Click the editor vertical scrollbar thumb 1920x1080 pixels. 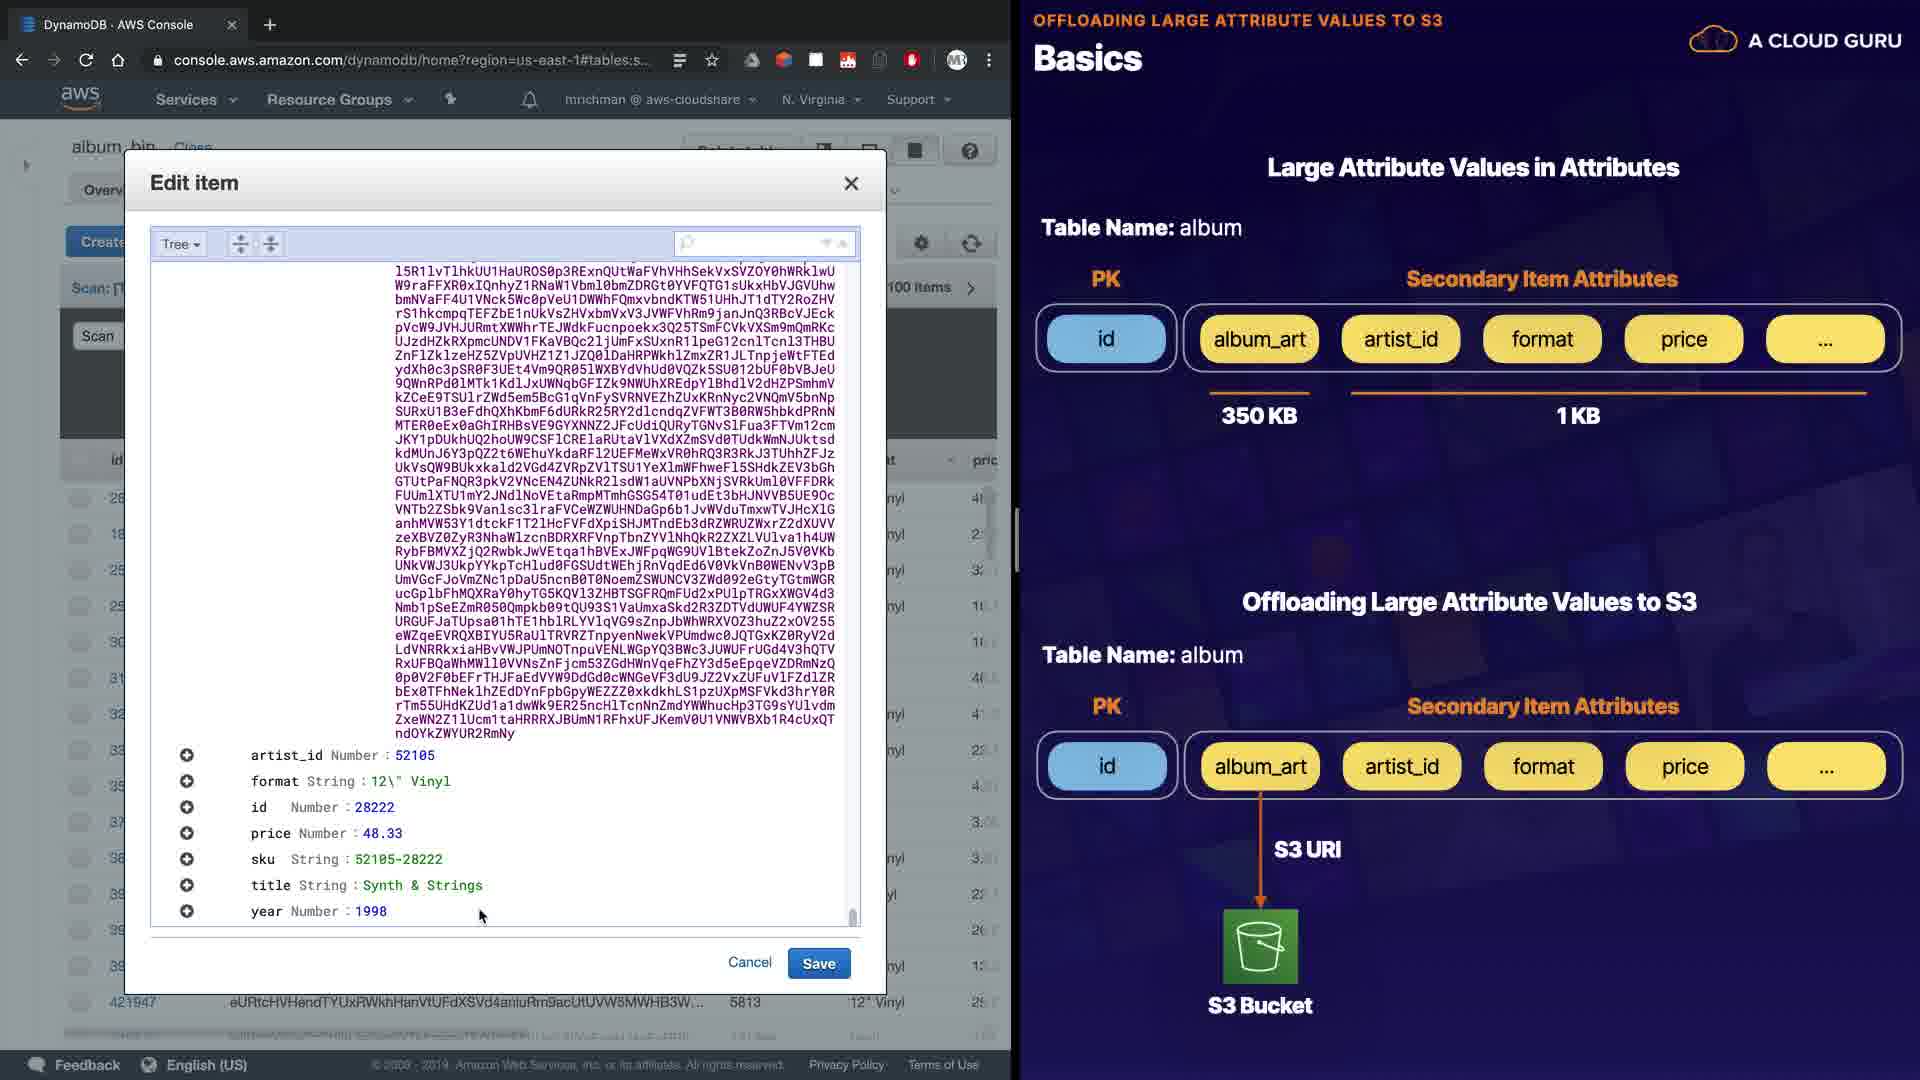[x=852, y=916]
